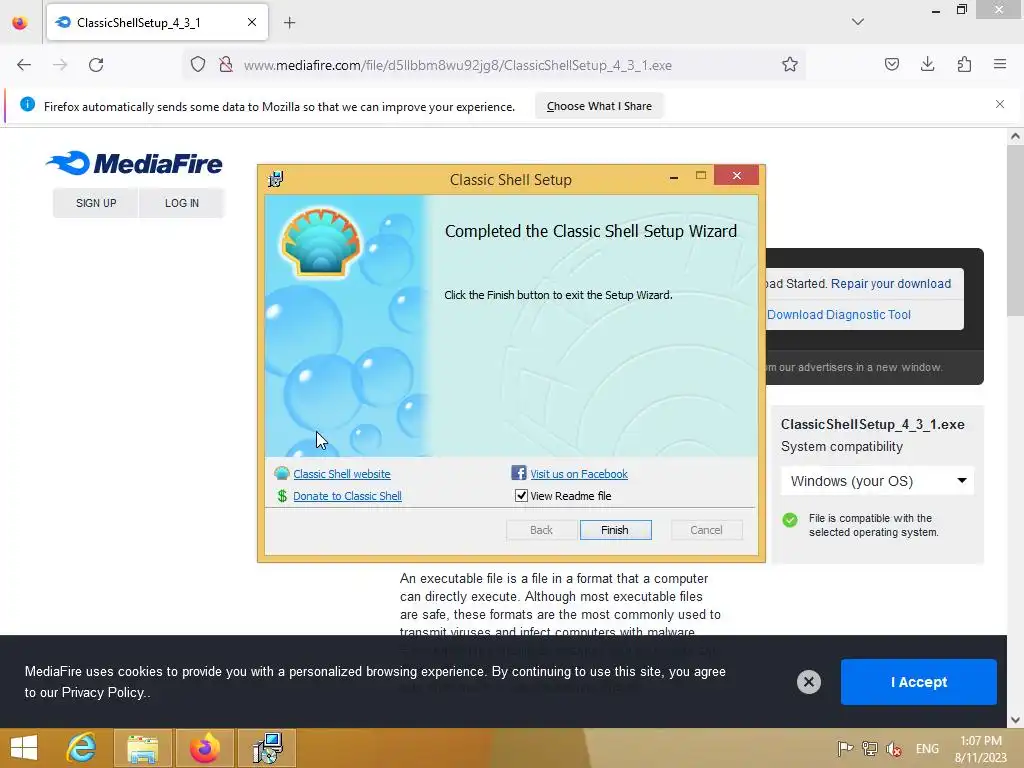Click the installer icon in Setup title bar

276,179
